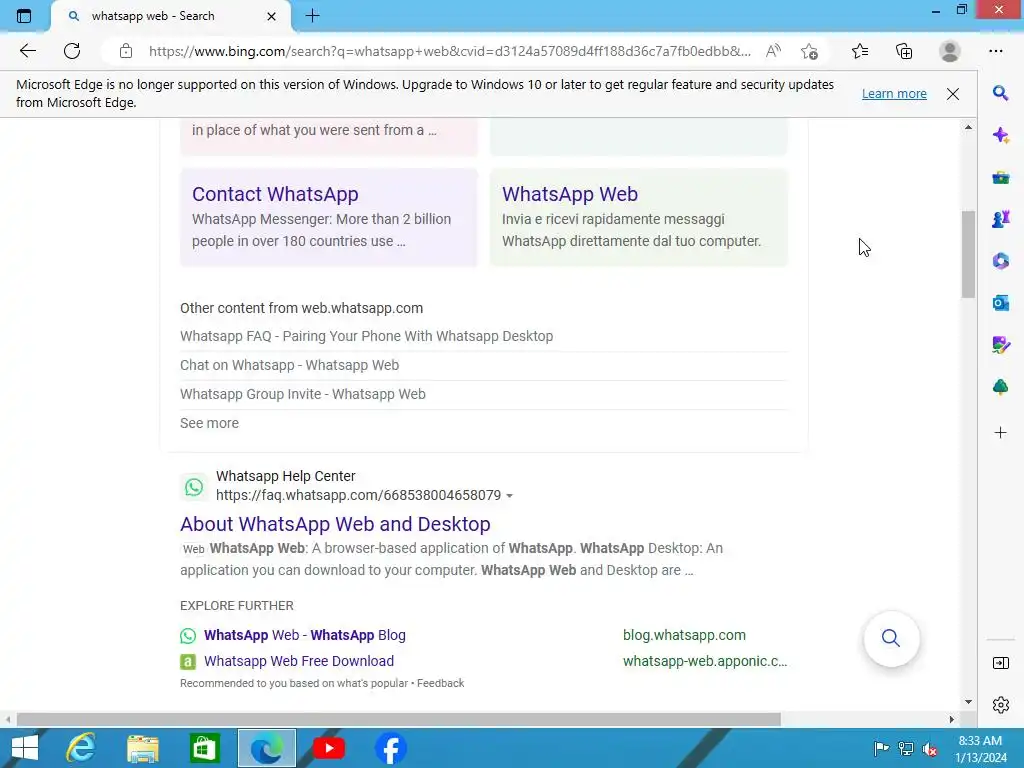Toggle sidebar visibility icon
Image resolution: width=1024 pixels, height=768 pixels.
(1000, 663)
